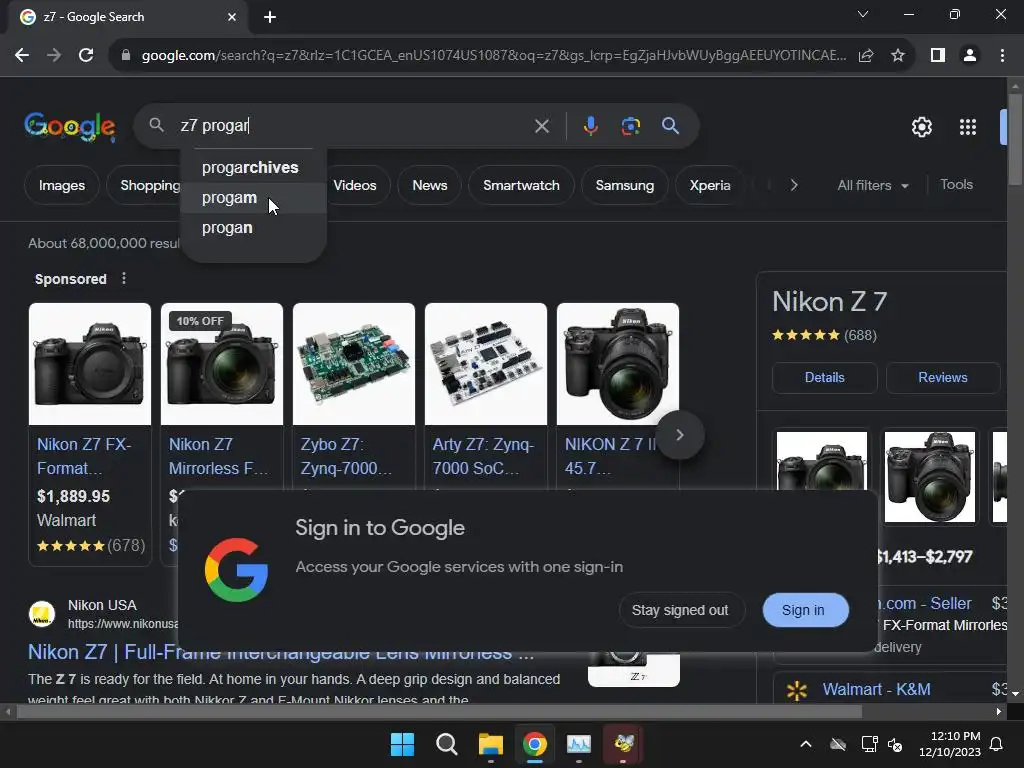
Task: Open the notifications bell in tray
Action: (x=997, y=744)
